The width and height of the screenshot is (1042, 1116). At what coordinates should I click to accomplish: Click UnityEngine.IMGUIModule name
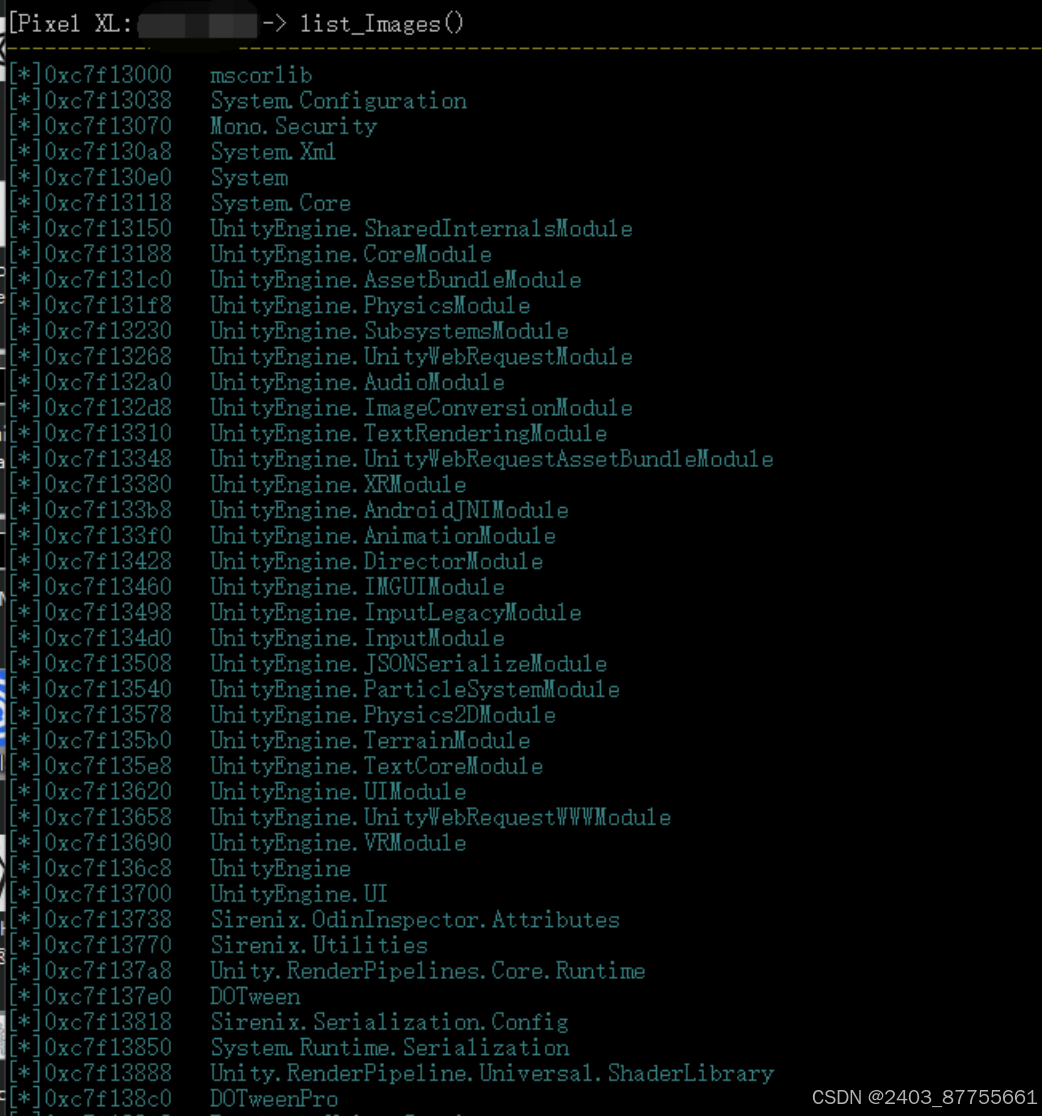[x=357, y=588]
